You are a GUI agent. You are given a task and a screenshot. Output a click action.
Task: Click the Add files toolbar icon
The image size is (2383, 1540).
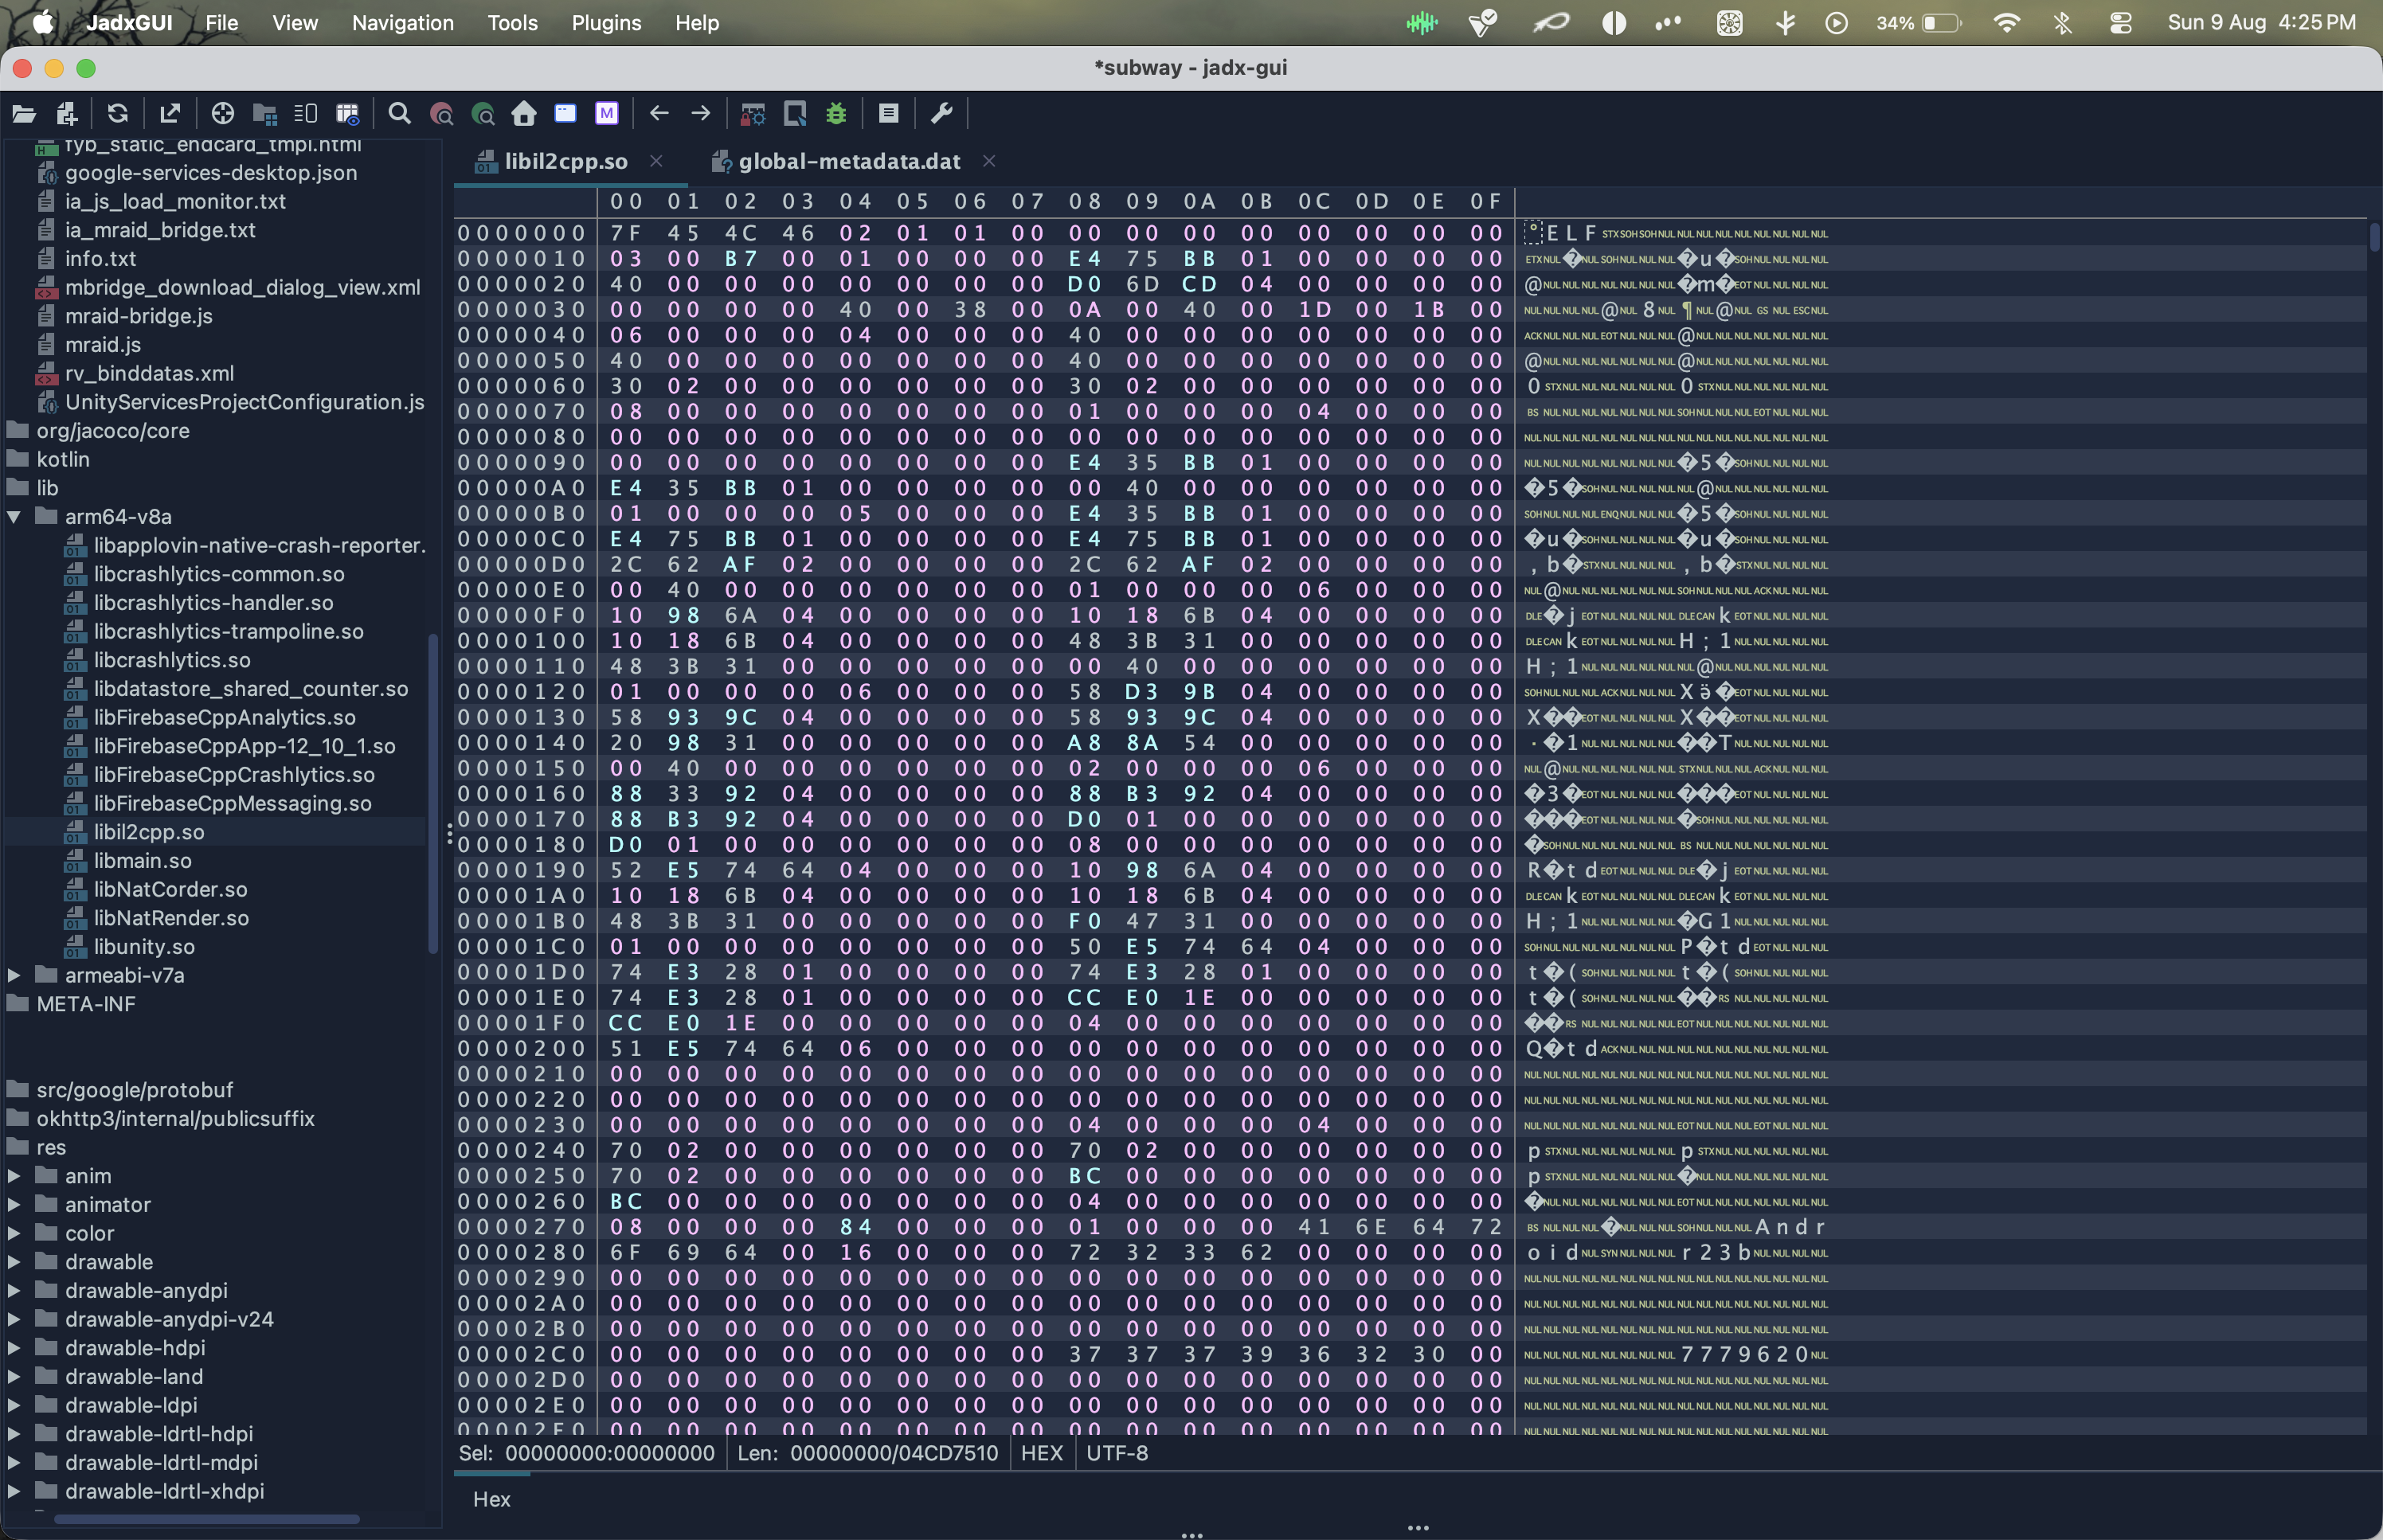tap(67, 113)
